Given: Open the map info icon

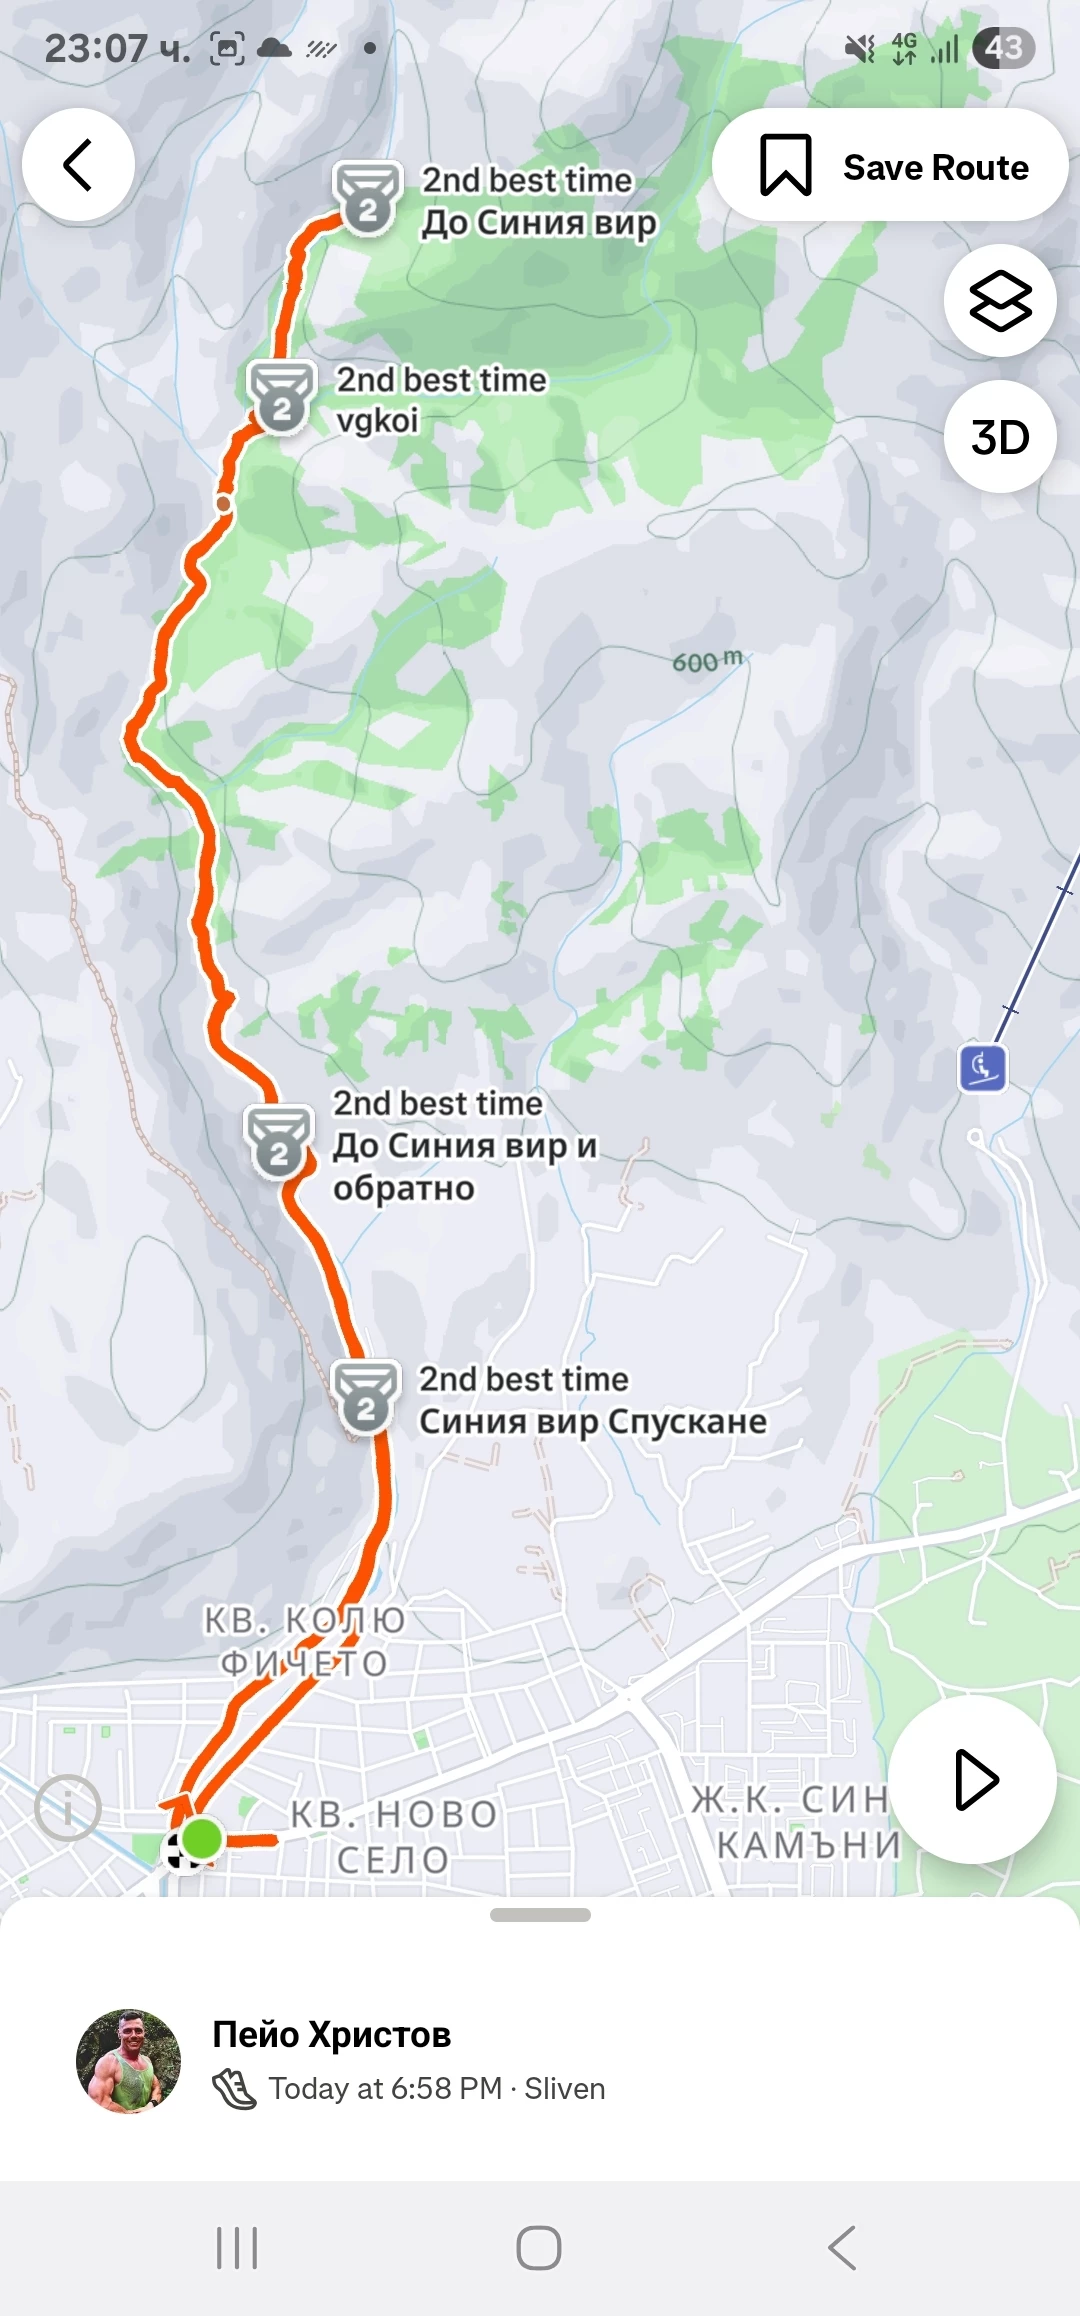Looking at the screenshot, I should coord(68,1808).
